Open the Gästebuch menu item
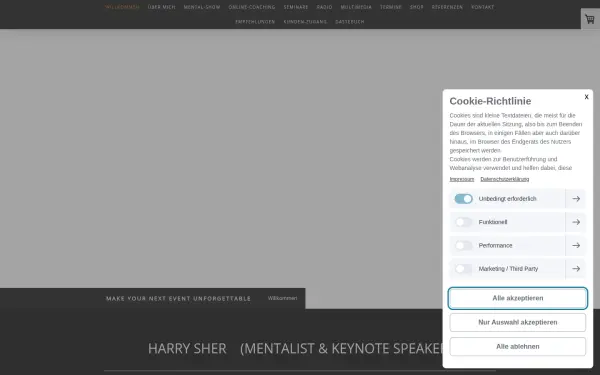 tap(350, 22)
